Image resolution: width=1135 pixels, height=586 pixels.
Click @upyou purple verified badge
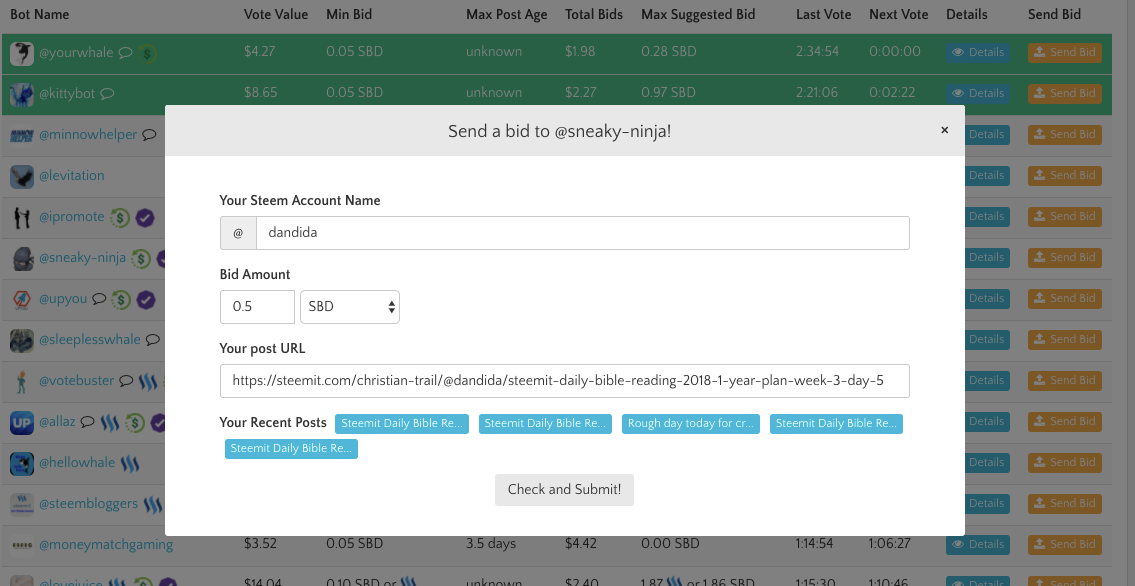(146, 300)
